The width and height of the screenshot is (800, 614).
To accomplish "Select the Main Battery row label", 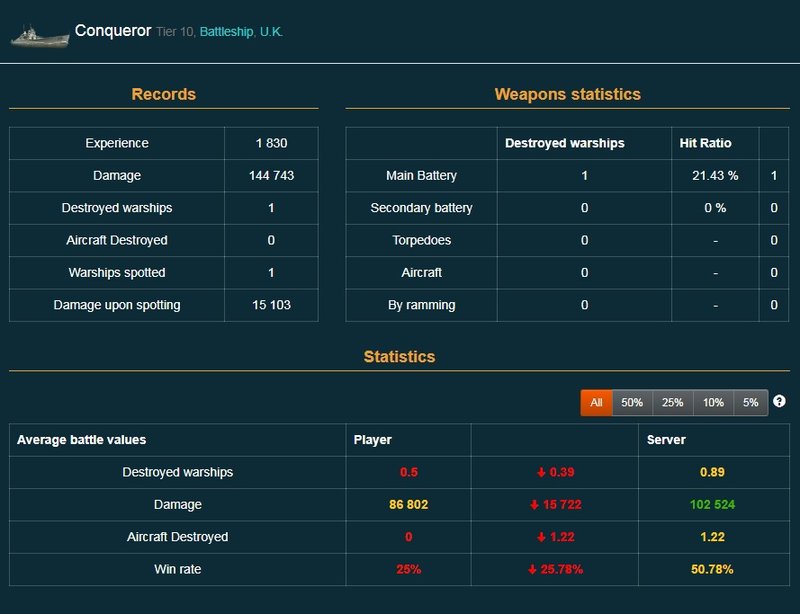I will (421, 175).
